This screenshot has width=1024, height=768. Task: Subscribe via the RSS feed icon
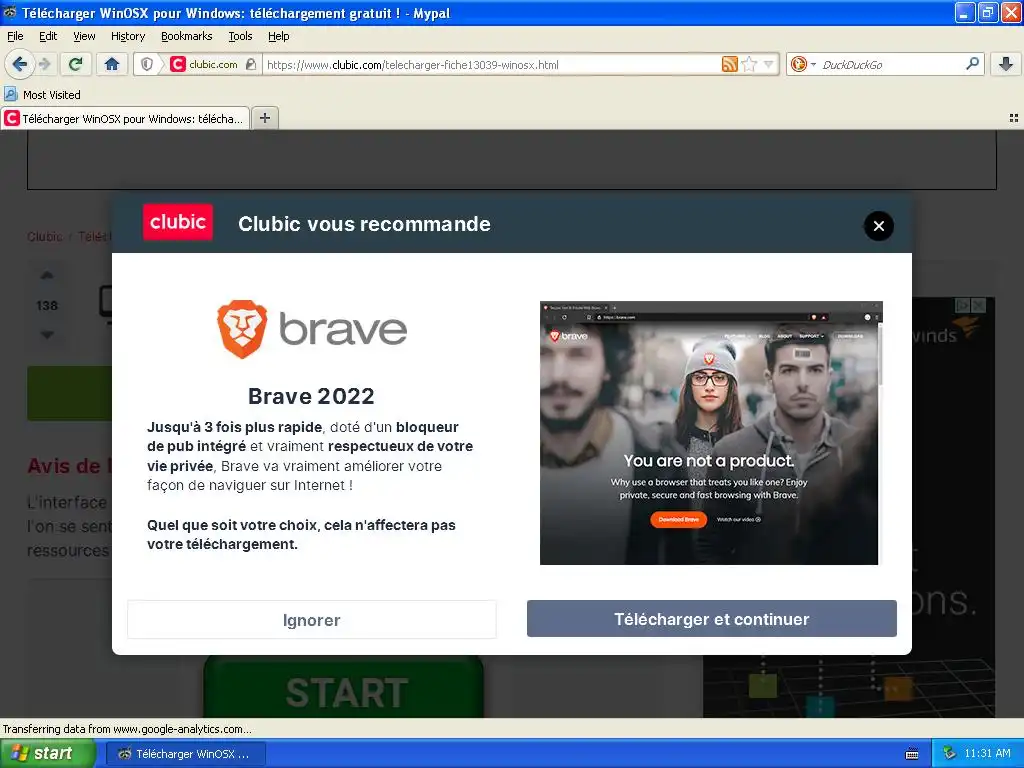729,64
